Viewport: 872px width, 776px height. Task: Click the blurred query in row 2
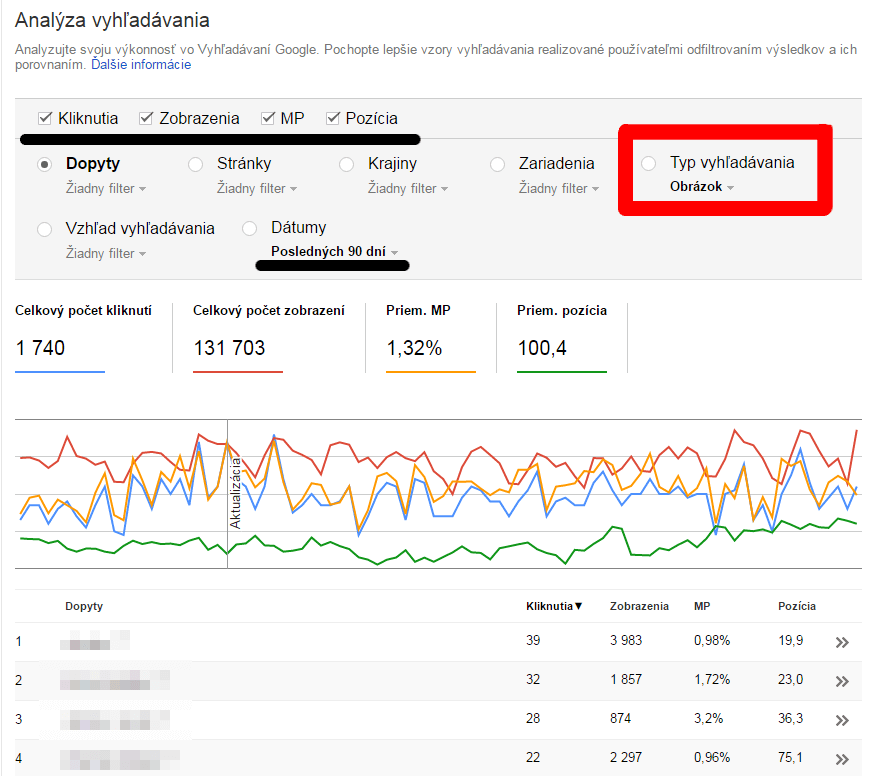[x=115, y=680]
